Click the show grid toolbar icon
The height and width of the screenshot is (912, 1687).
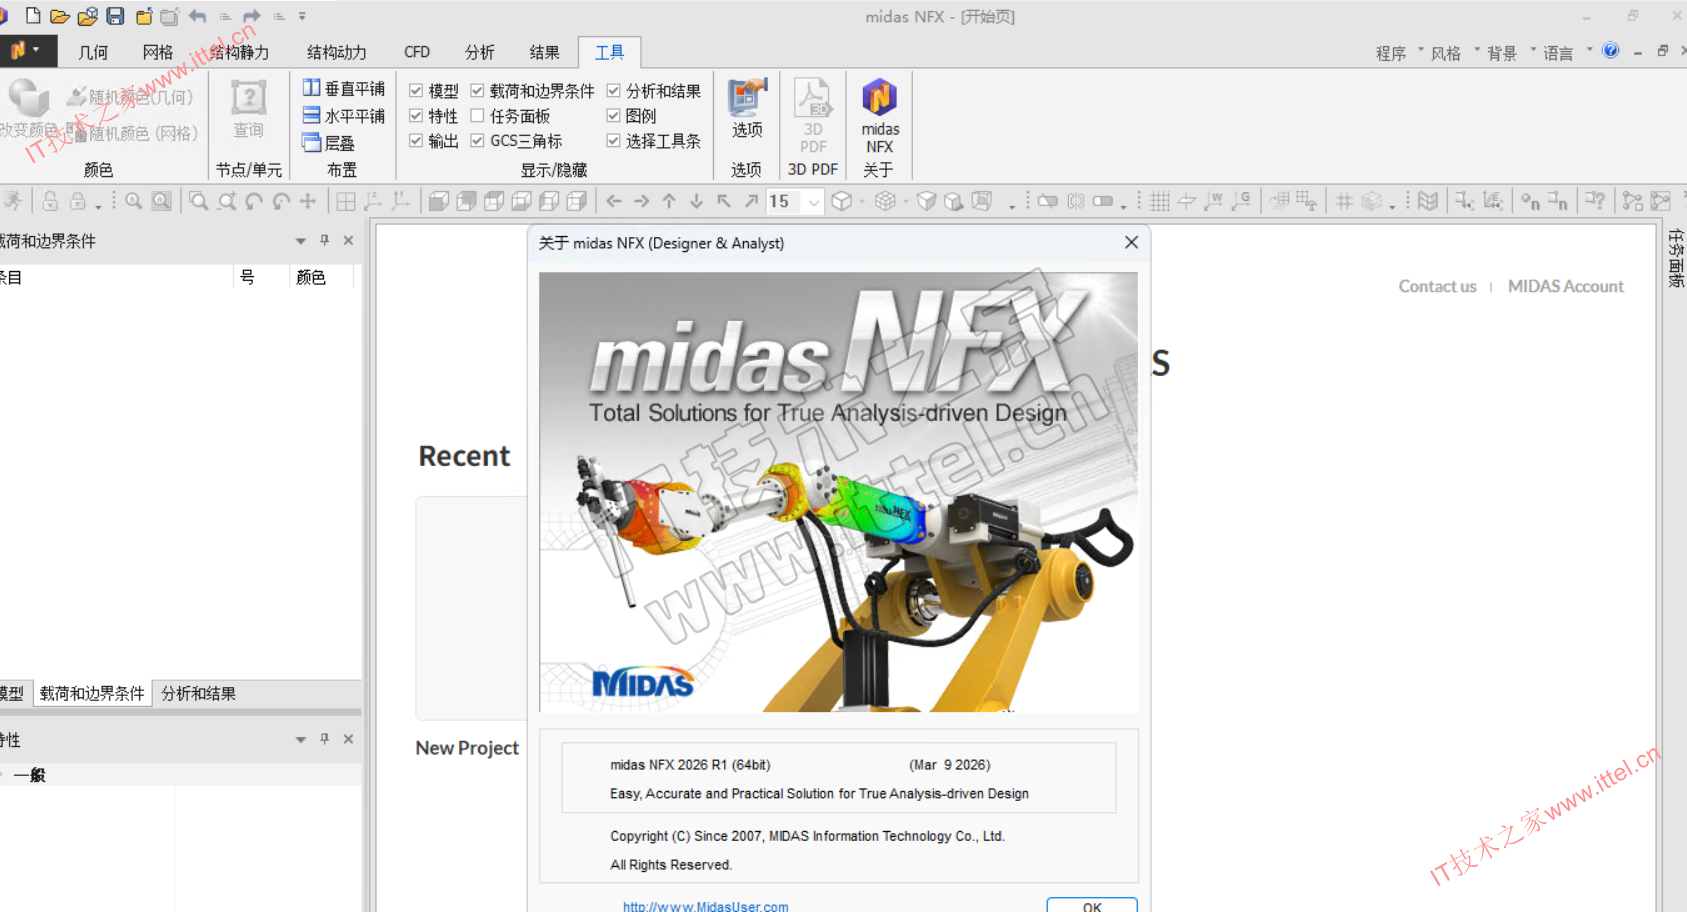tap(1159, 202)
